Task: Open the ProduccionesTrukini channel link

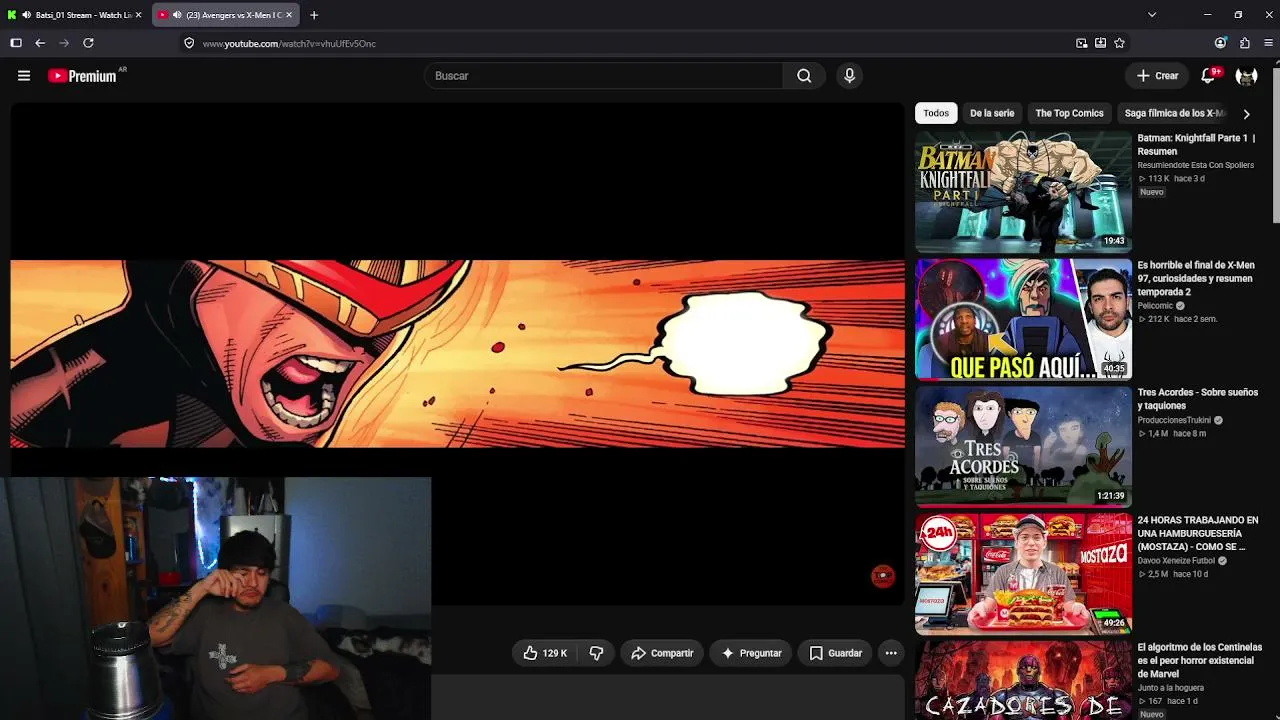Action: [1174, 420]
